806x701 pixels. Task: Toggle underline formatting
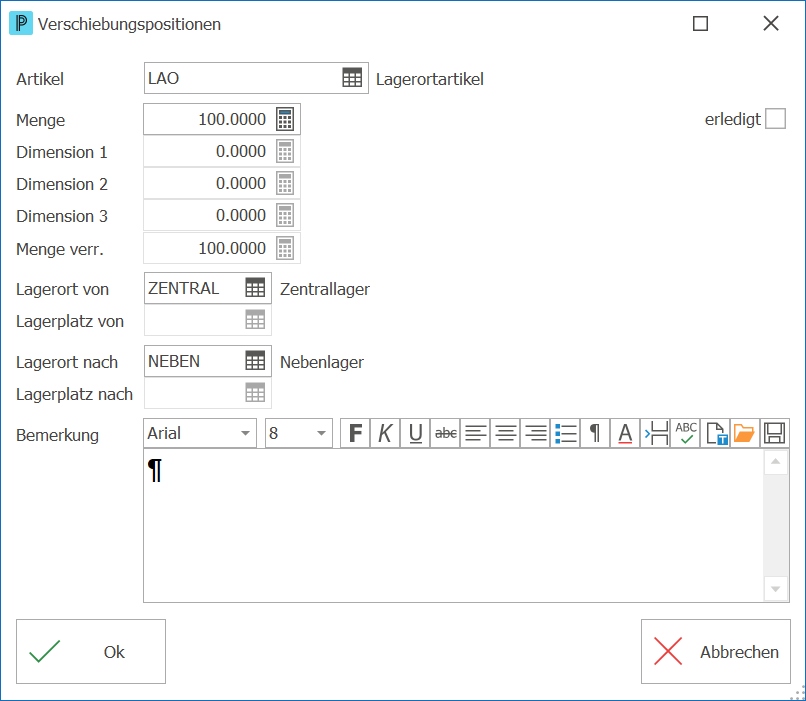click(x=415, y=433)
